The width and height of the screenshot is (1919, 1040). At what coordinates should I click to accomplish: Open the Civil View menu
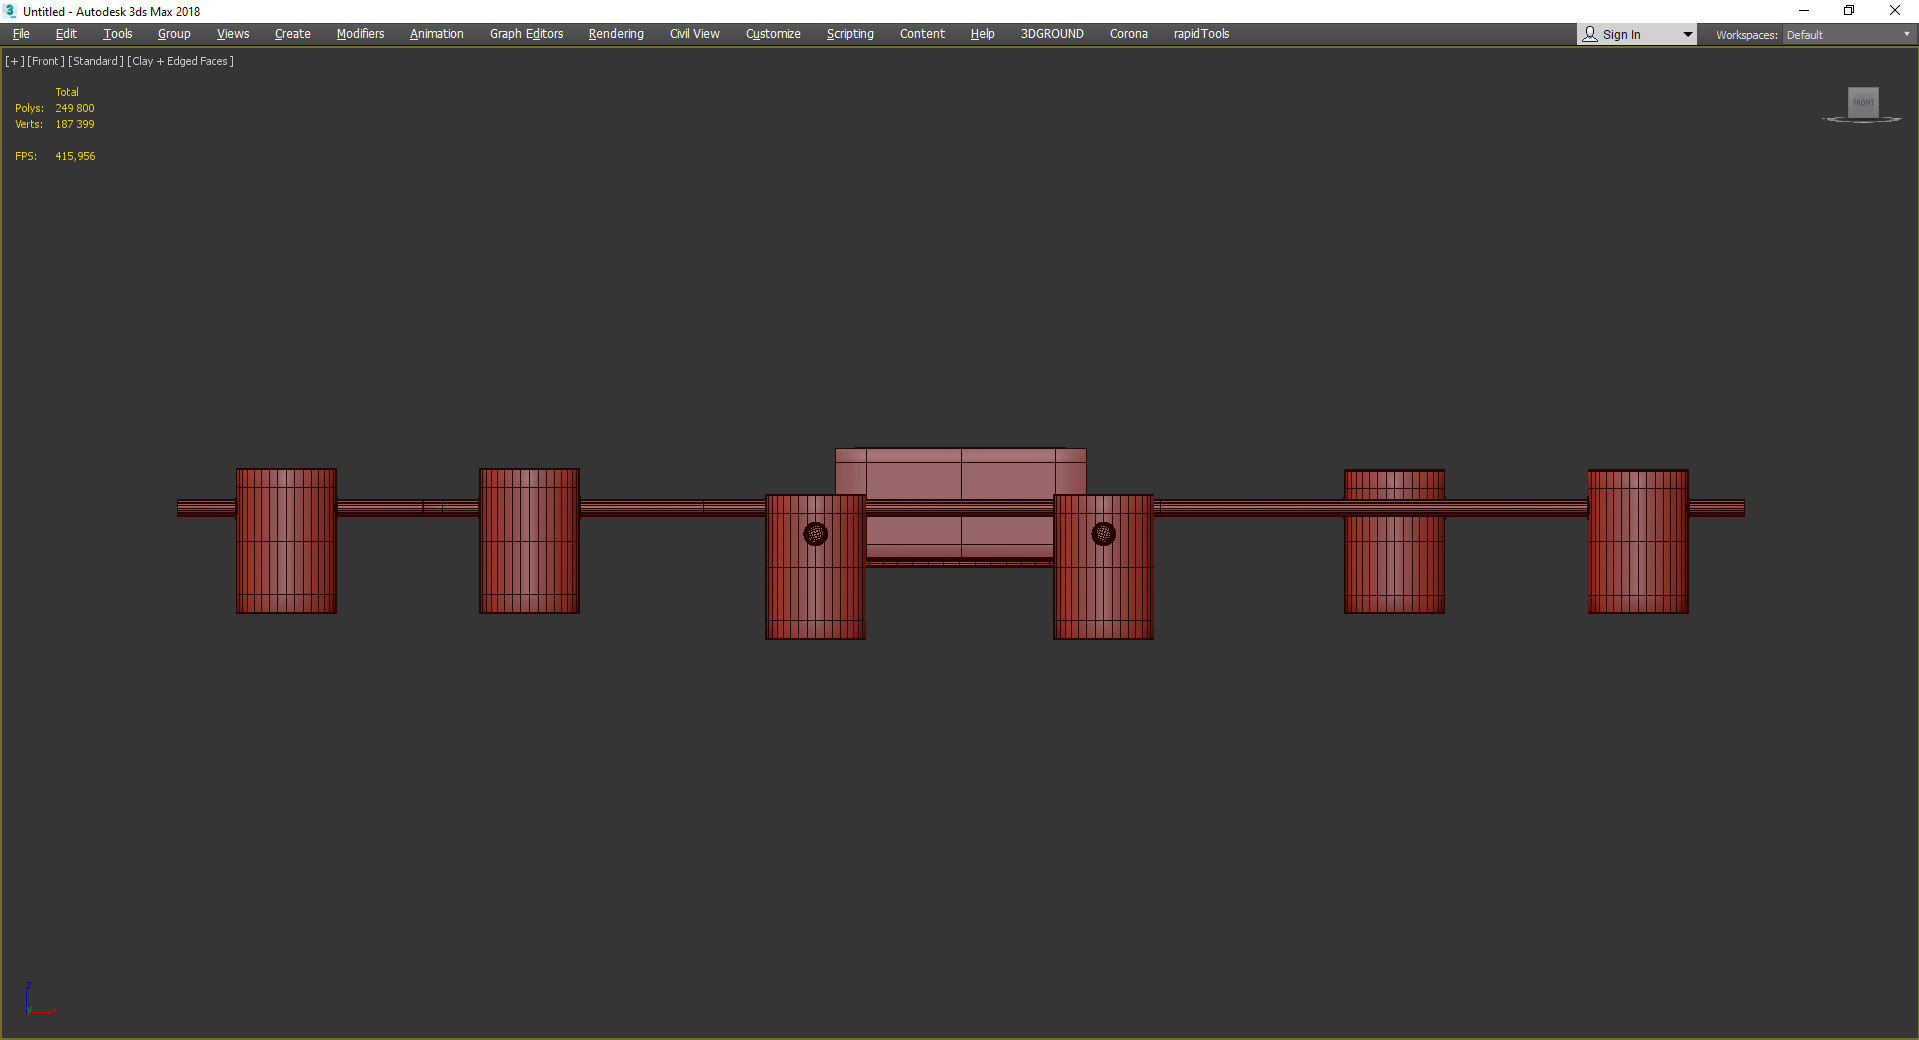tap(695, 34)
